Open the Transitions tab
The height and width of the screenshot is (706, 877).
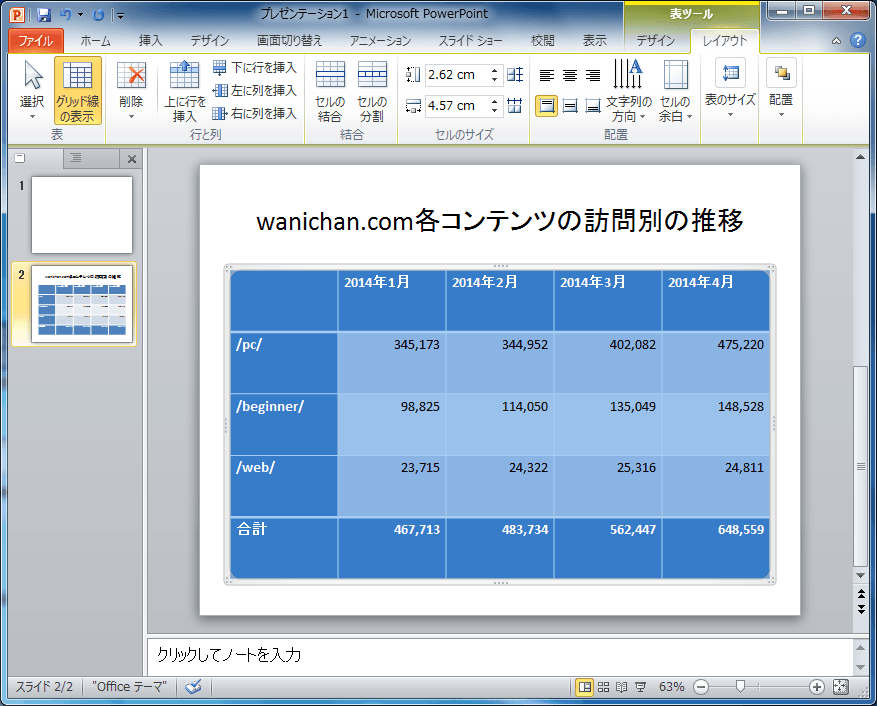[289, 41]
